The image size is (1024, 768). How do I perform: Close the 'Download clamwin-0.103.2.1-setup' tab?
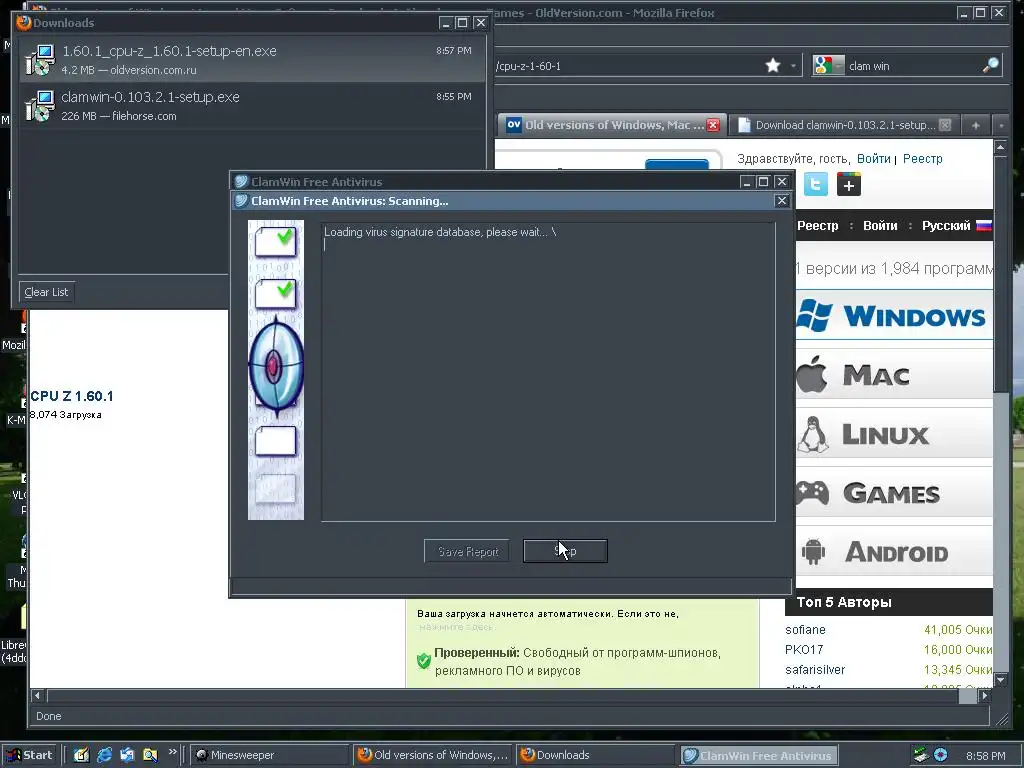click(945, 125)
